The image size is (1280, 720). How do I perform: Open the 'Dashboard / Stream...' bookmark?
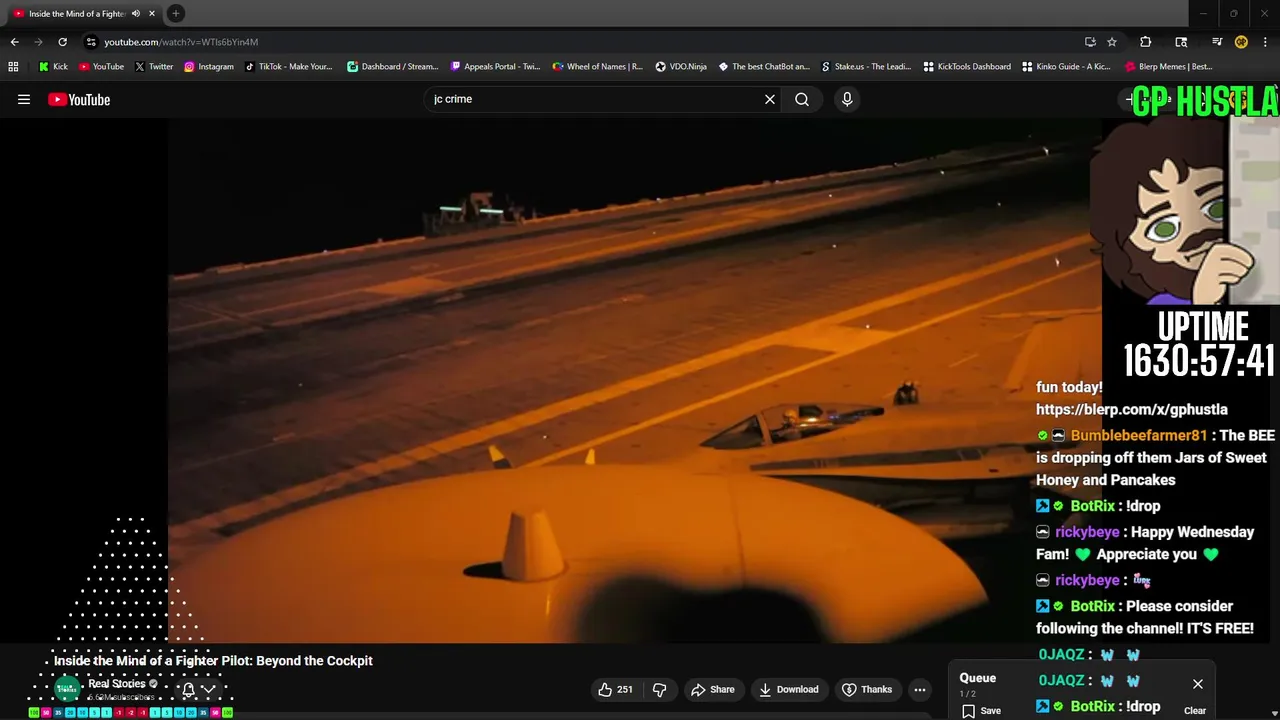pos(392,67)
